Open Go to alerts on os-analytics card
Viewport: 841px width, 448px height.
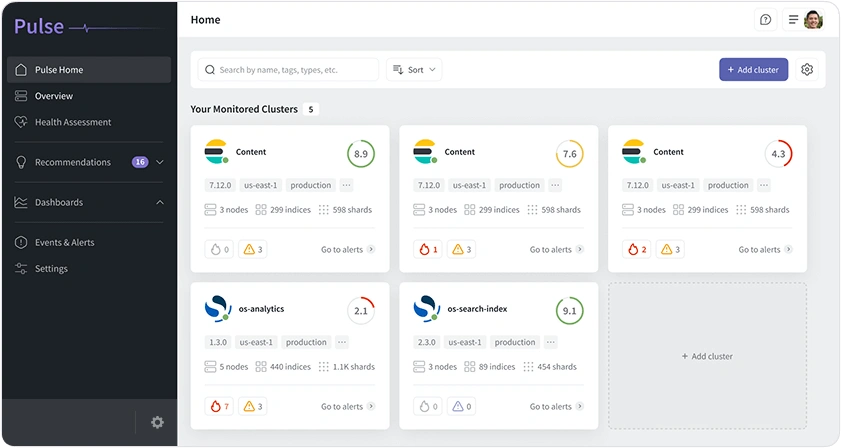coord(347,407)
